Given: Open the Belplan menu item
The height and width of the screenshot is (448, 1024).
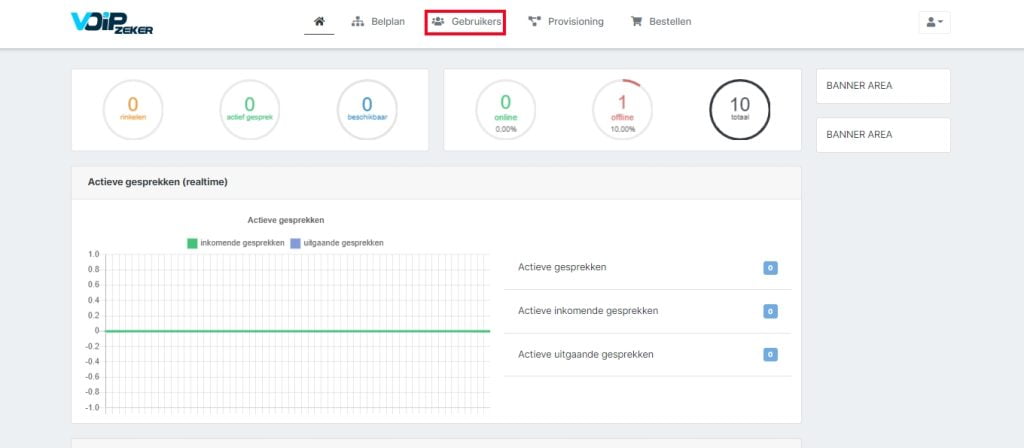Looking at the screenshot, I should click(x=378, y=22).
